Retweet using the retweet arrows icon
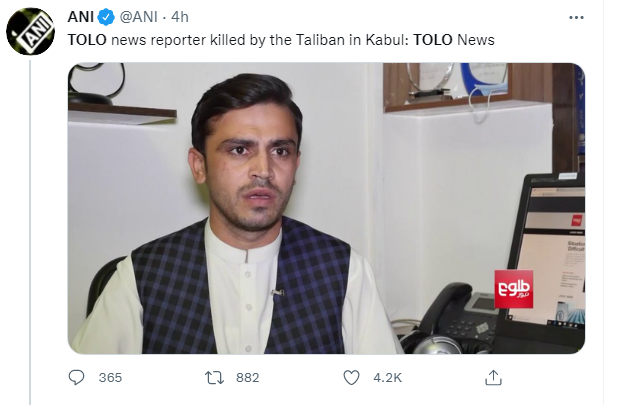 pyautogui.click(x=214, y=378)
